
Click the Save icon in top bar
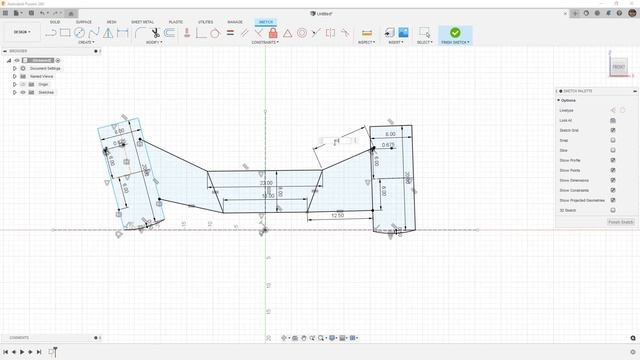click(x=31, y=13)
